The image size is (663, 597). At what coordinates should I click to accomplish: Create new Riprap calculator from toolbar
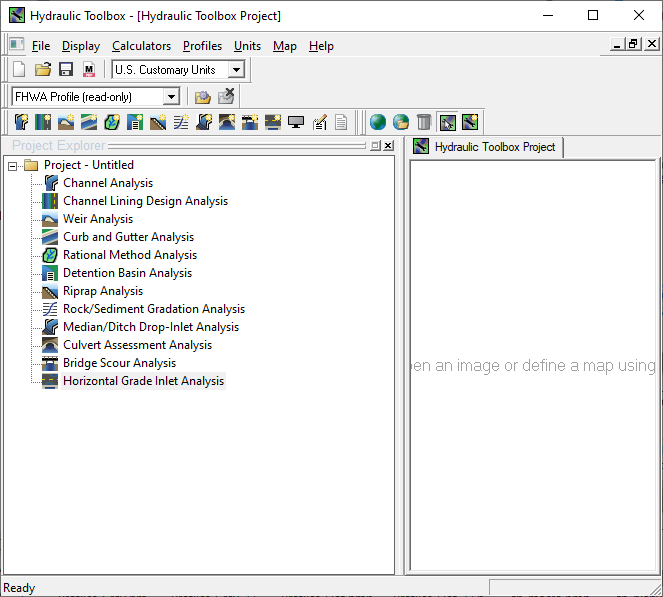158,122
